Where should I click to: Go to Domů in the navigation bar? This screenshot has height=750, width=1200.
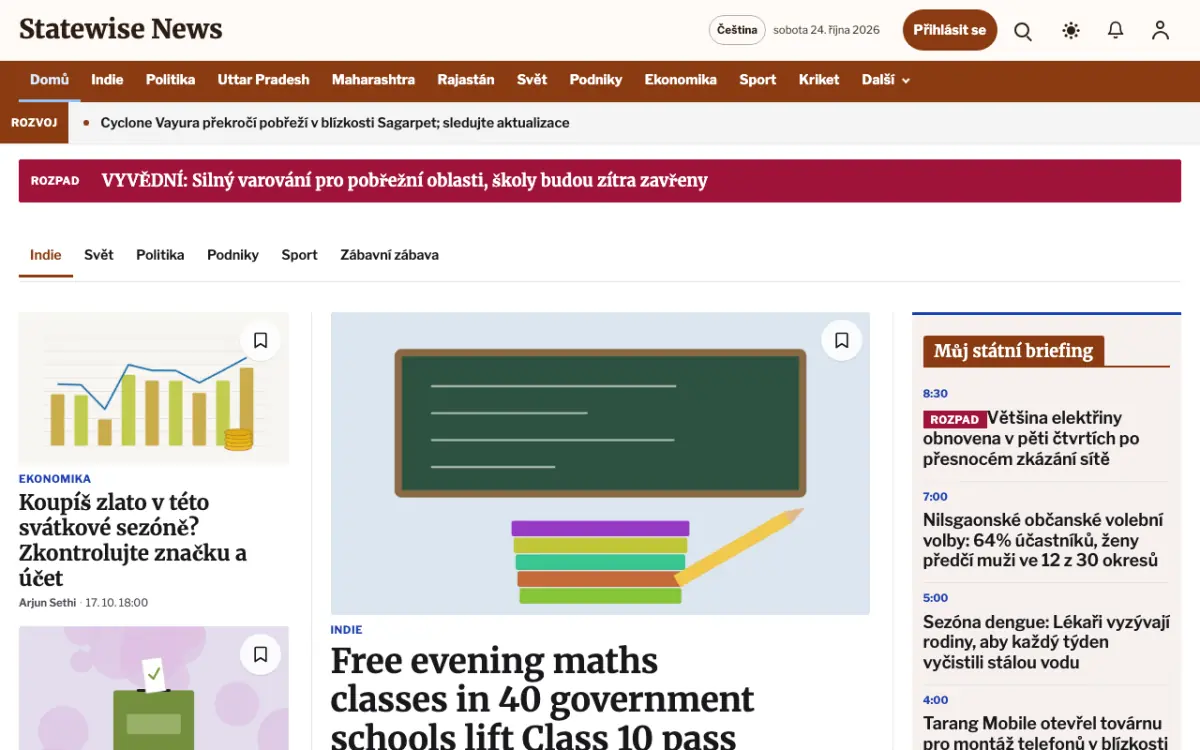(x=49, y=80)
